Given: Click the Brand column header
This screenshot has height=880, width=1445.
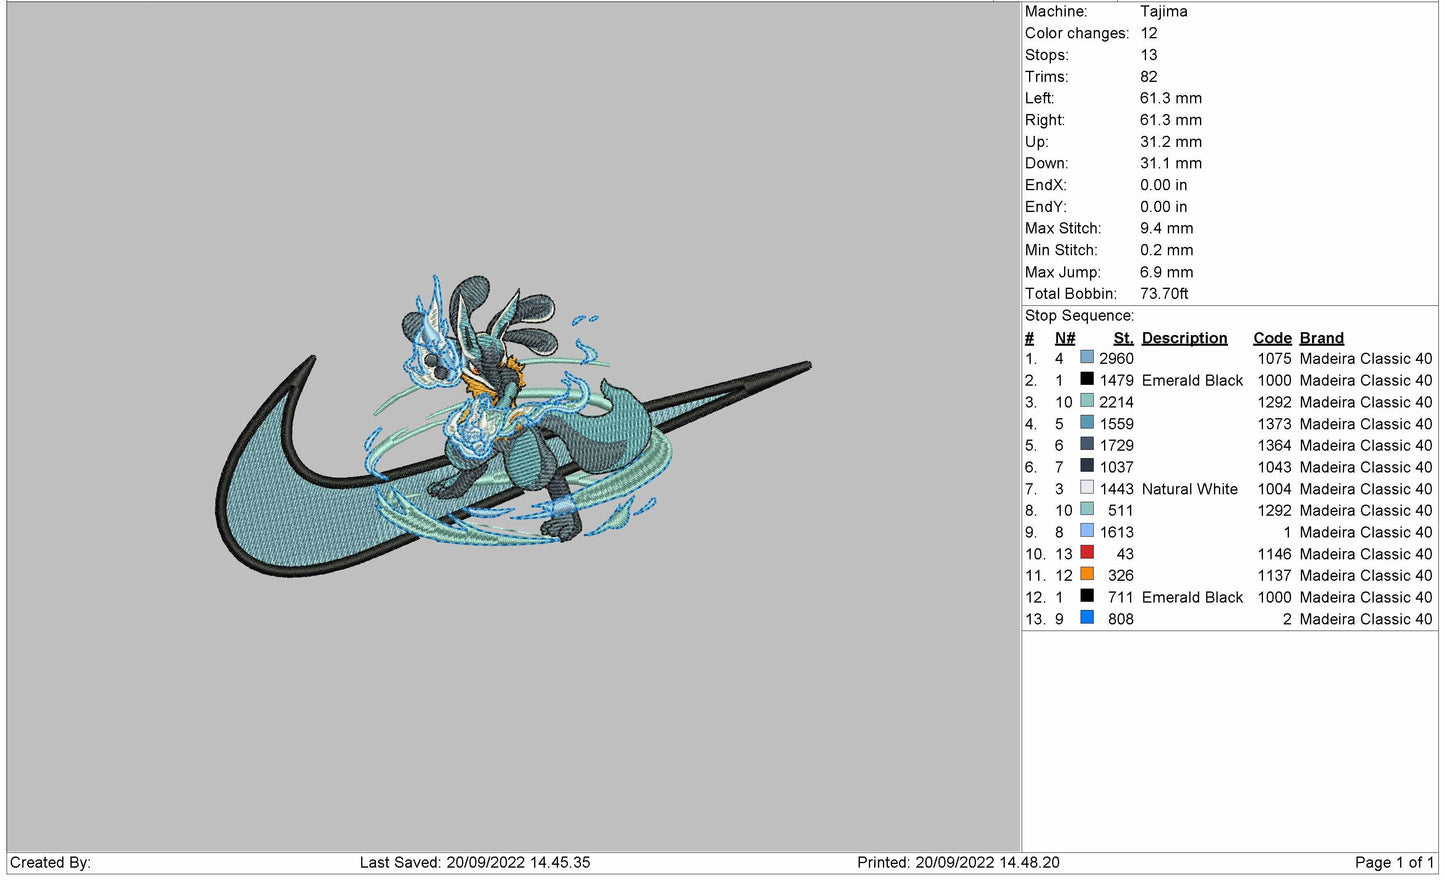Looking at the screenshot, I should [x=1321, y=338].
